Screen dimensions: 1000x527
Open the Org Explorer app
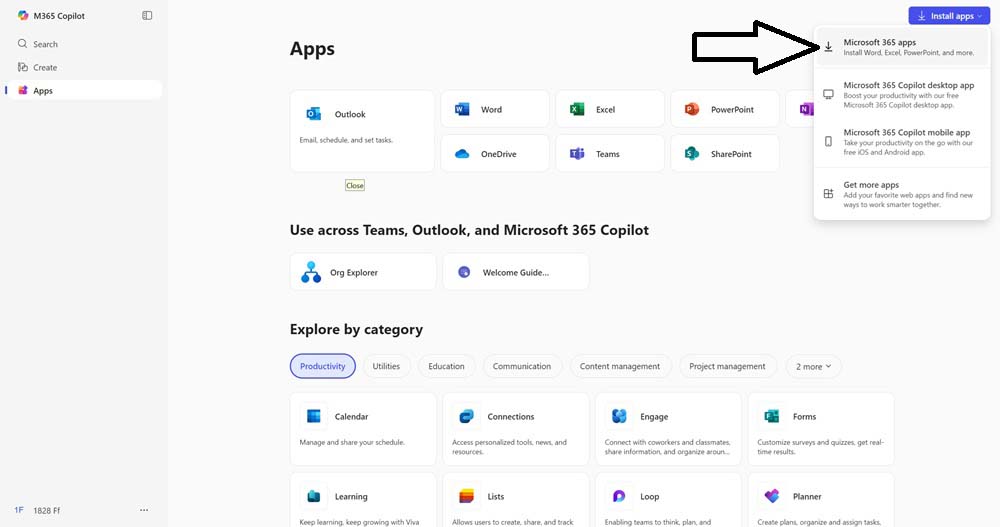tap(362, 272)
